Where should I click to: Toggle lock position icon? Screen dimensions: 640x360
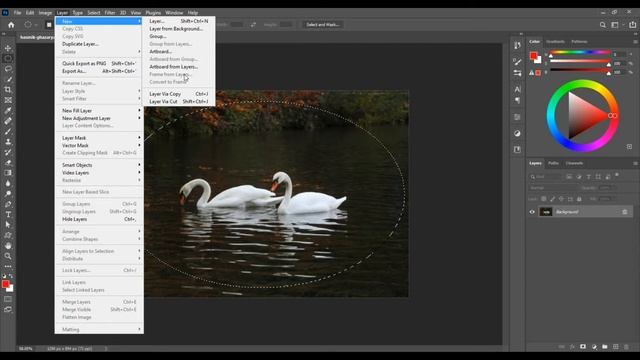pos(561,199)
